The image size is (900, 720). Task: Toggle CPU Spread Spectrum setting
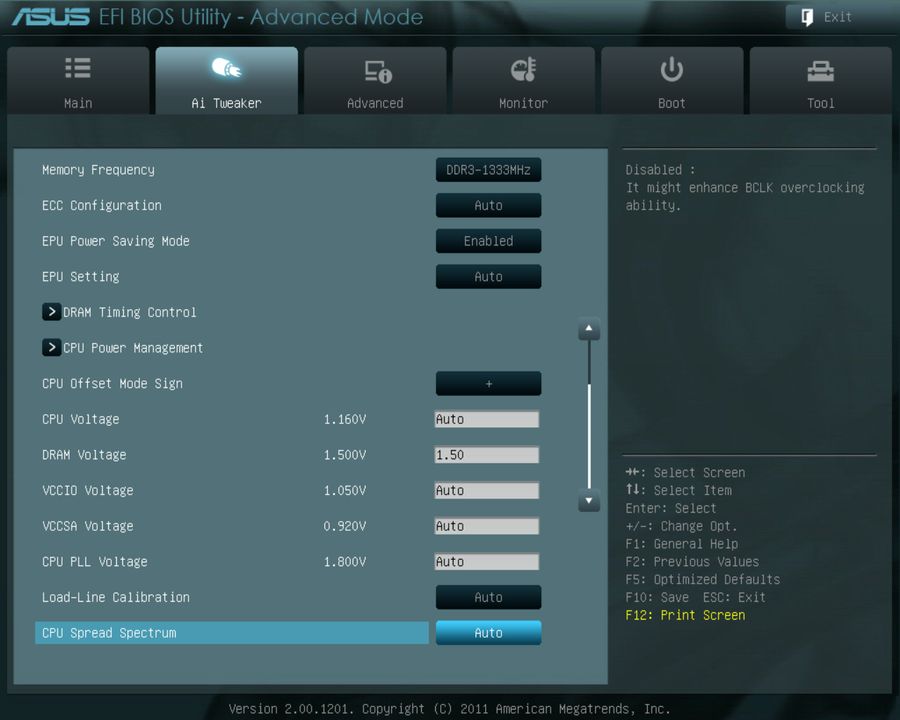point(488,632)
